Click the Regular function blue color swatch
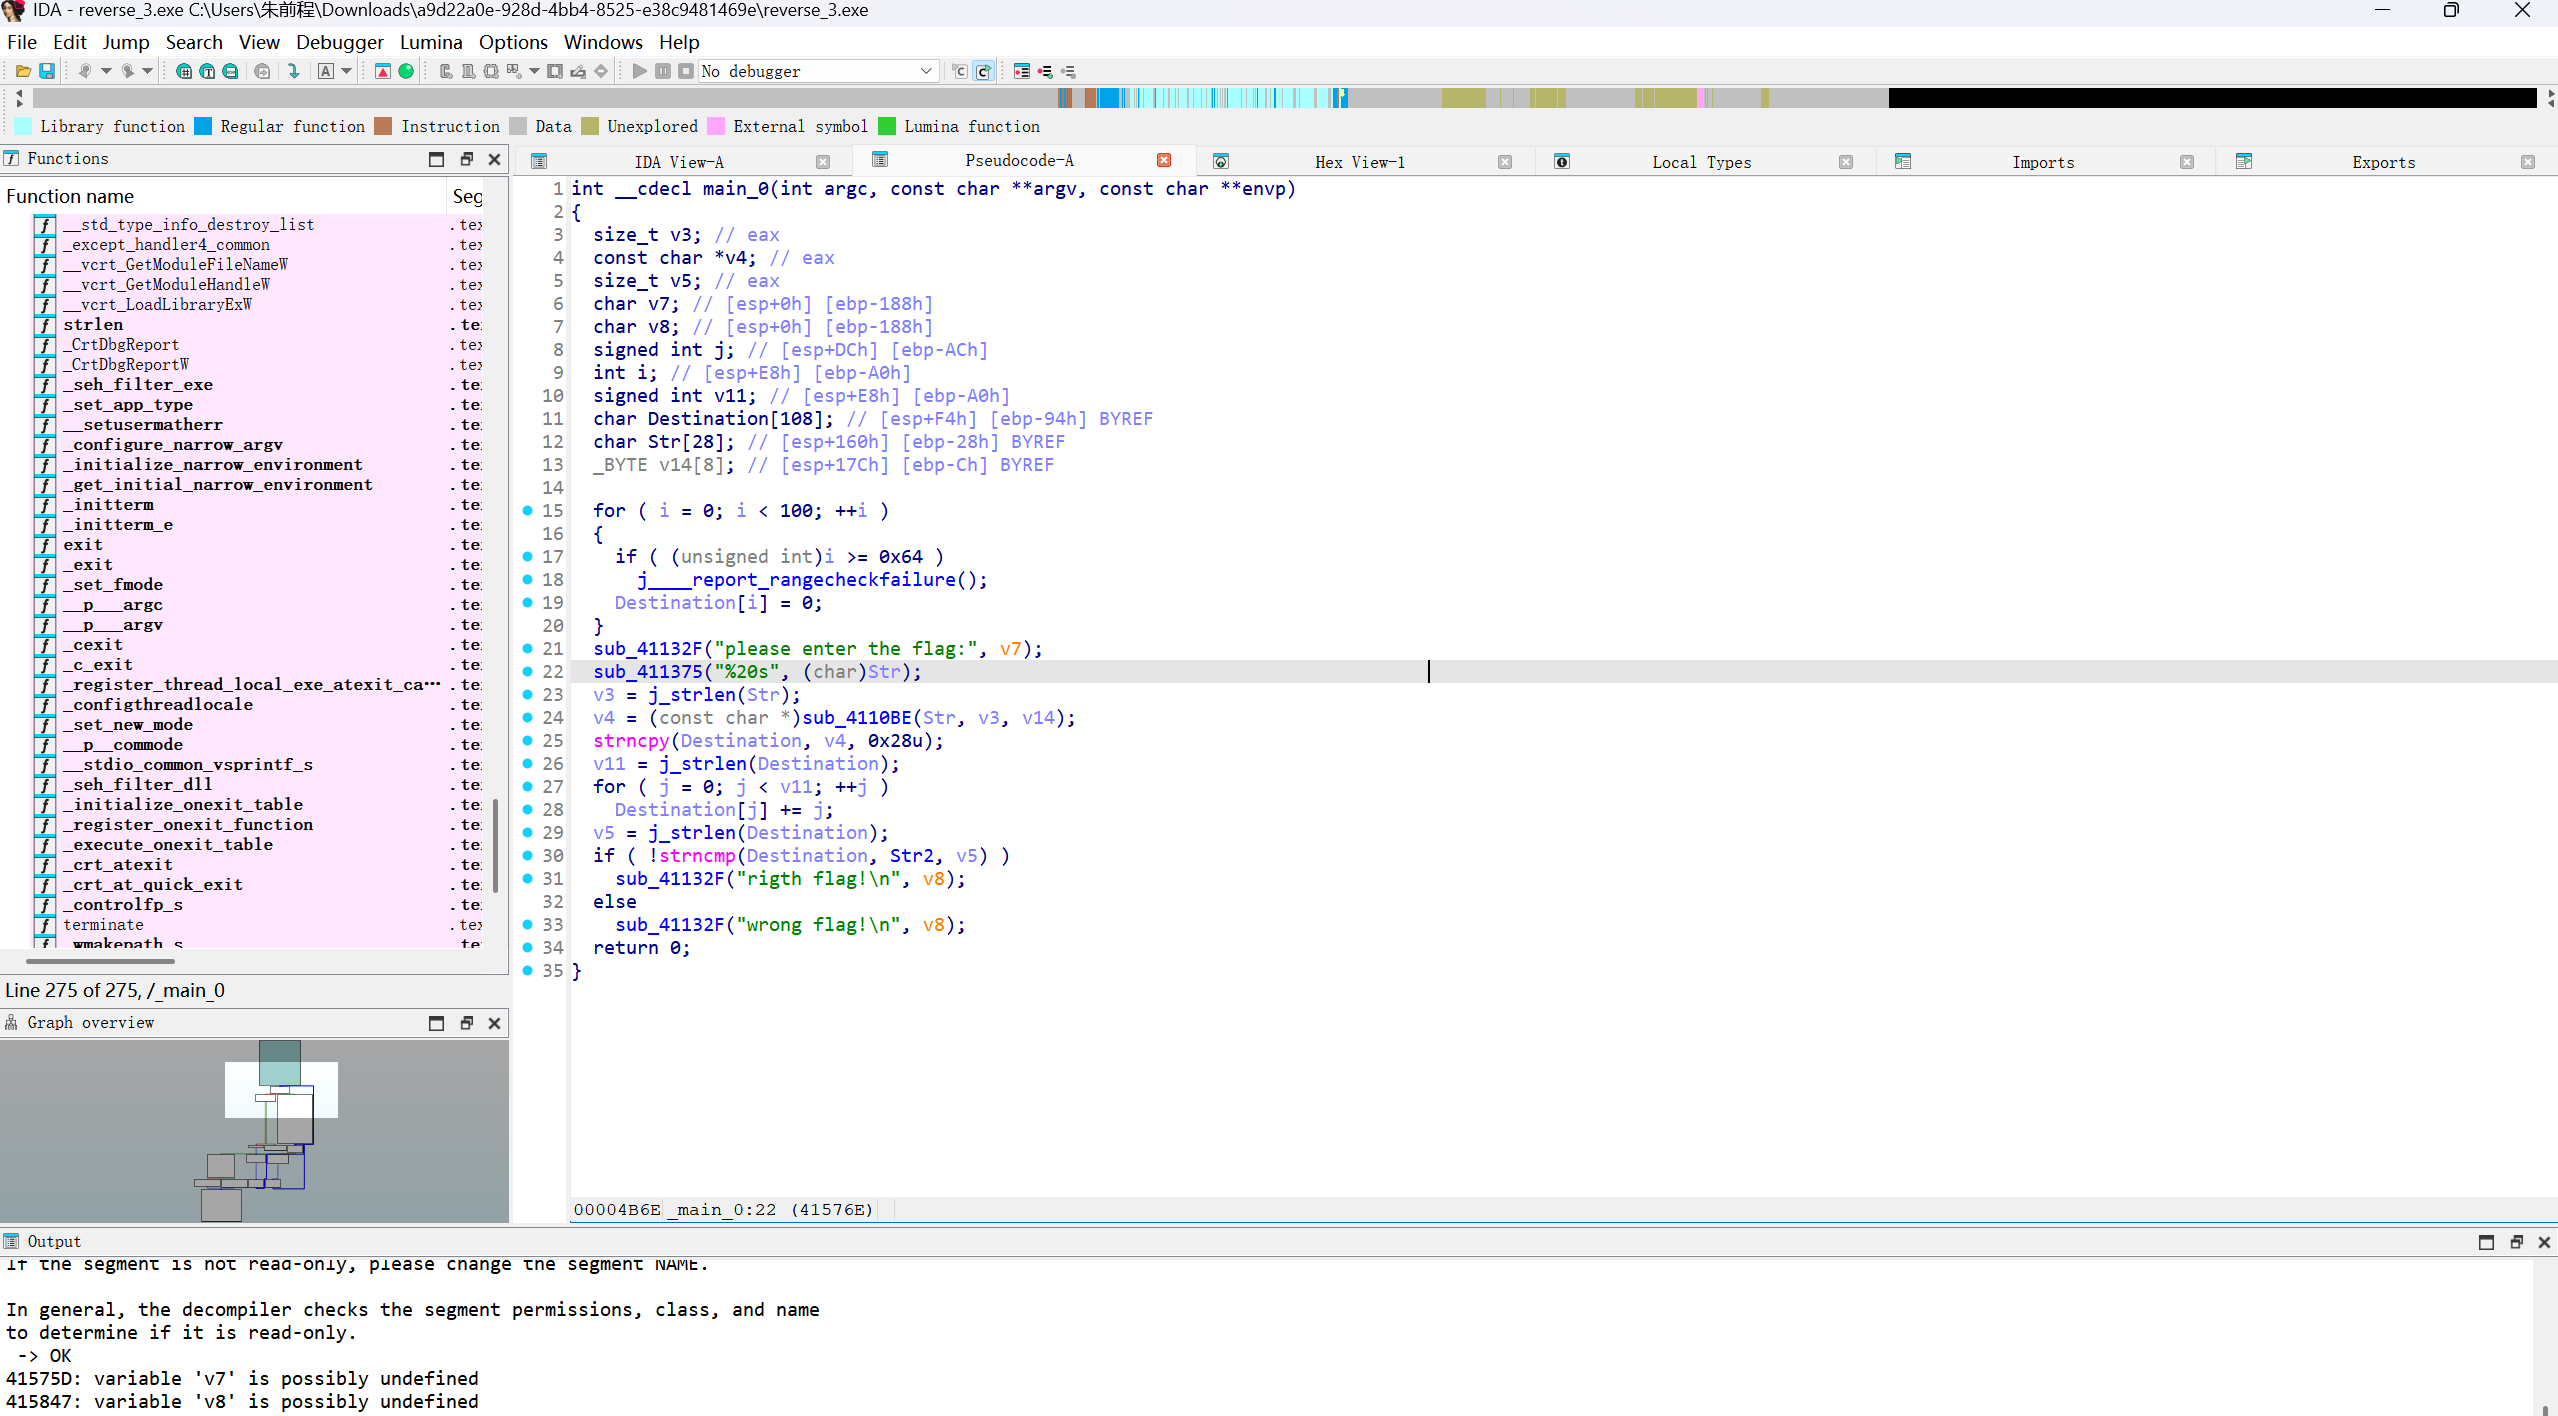 [203, 126]
